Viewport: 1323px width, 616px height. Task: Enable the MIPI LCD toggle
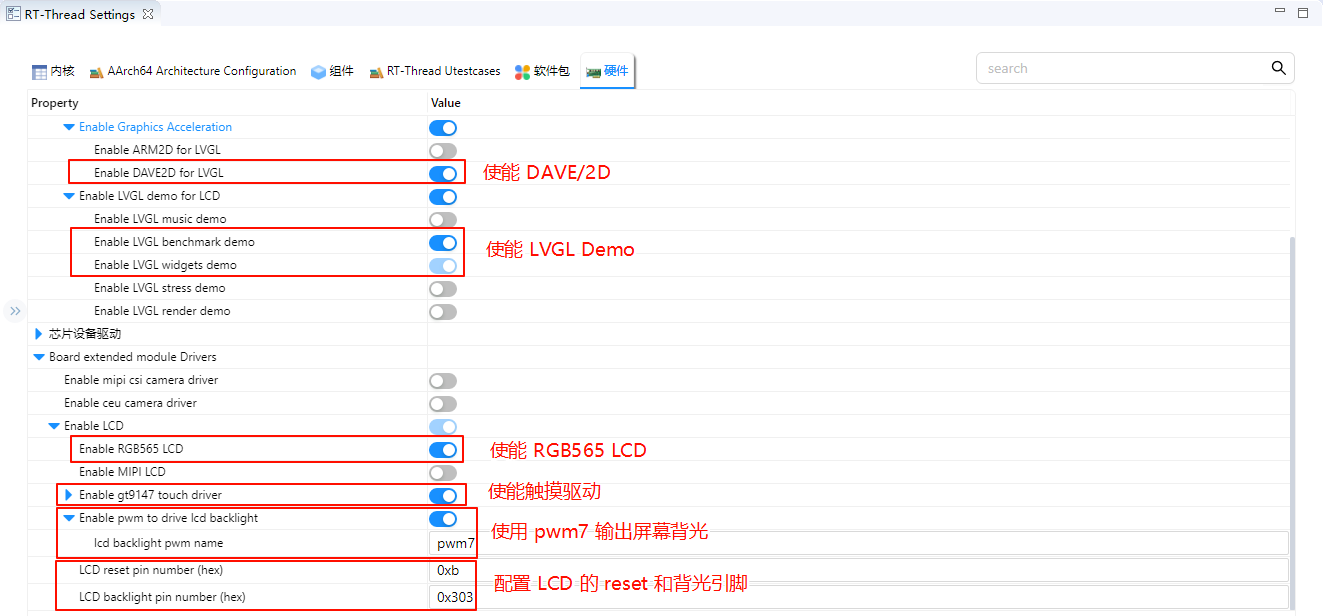pyautogui.click(x=442, y=472)
